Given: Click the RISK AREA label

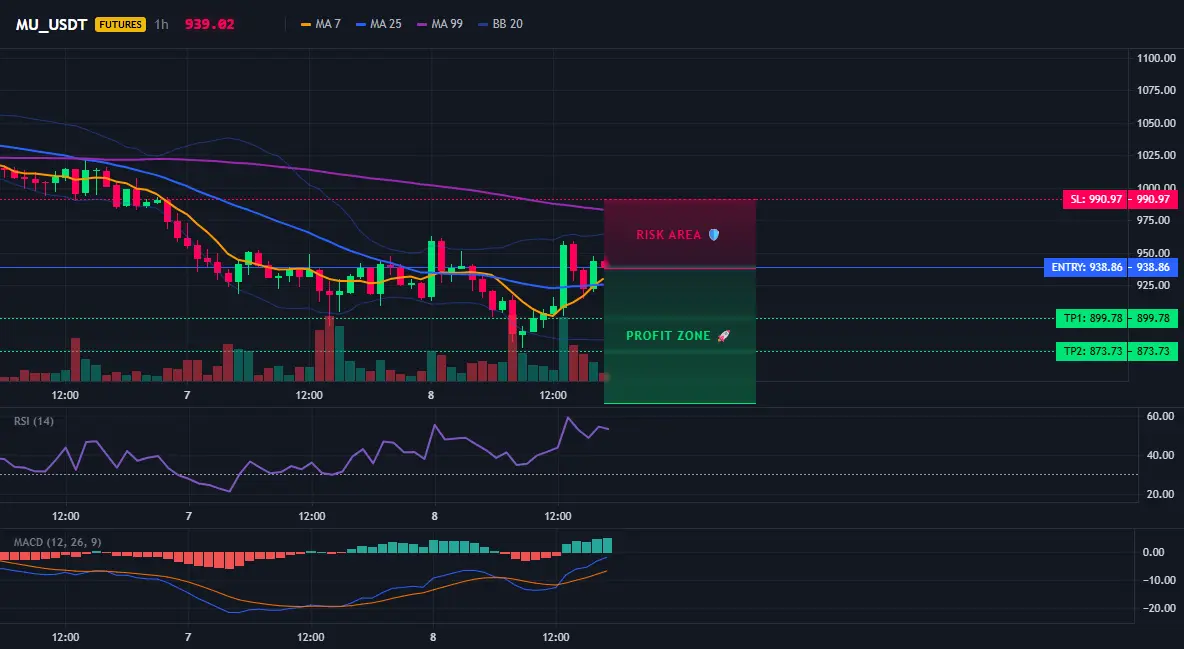Looking at the screenshot, I should tap(669, 235).
